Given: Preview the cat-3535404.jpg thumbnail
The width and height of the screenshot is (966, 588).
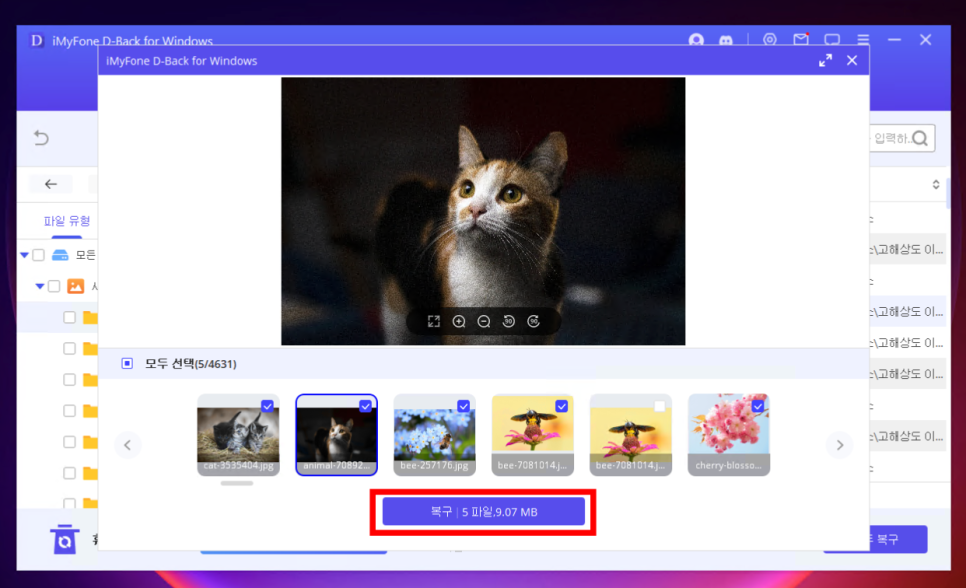Looking at the screenshot, I should (238, 435).
